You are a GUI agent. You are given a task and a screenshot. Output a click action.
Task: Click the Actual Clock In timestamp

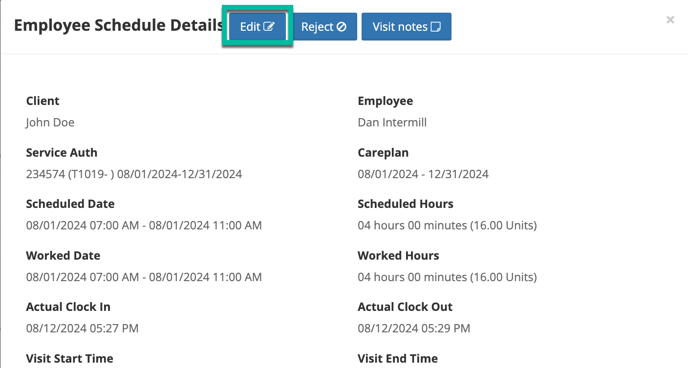point(82,329)
